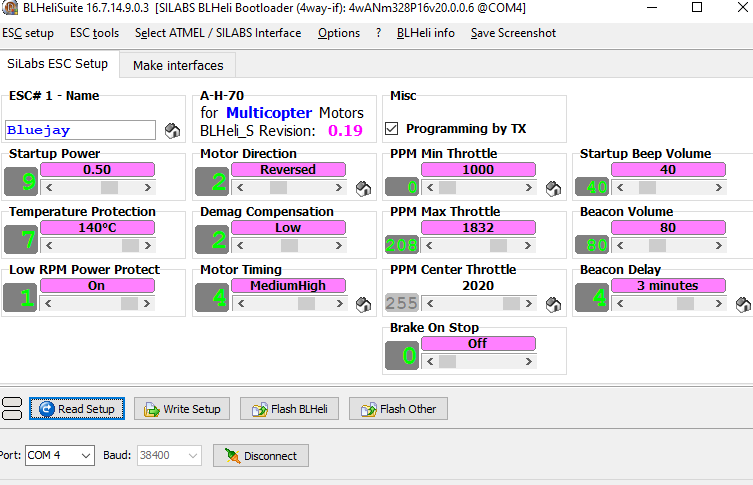Open the BLHeli info menu
The height and width of the screenshot is (485, 753).
[x=426, y=33]
